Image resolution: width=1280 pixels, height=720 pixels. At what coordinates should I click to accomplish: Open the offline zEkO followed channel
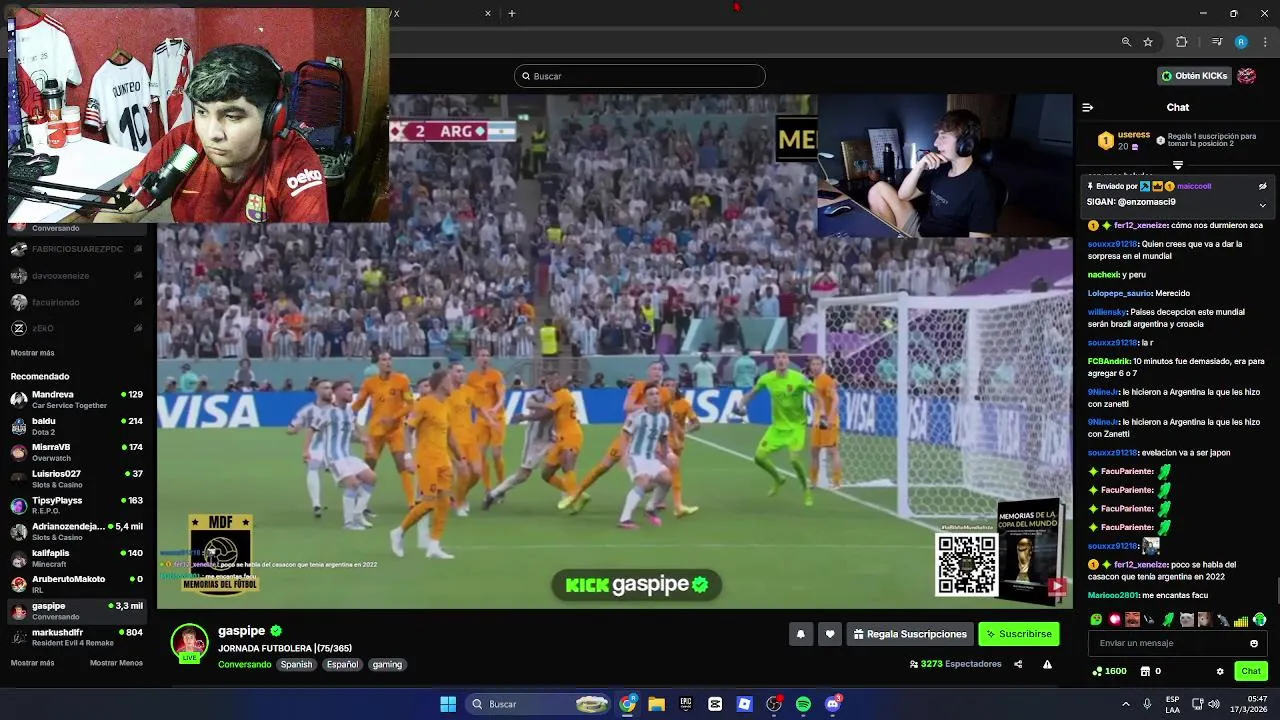pyautogui.click(x=76, y=328)
